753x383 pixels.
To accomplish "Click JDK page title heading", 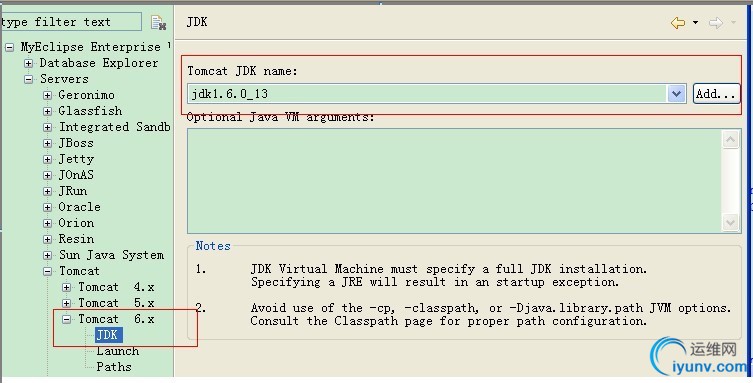I will [x=197, y=22].
